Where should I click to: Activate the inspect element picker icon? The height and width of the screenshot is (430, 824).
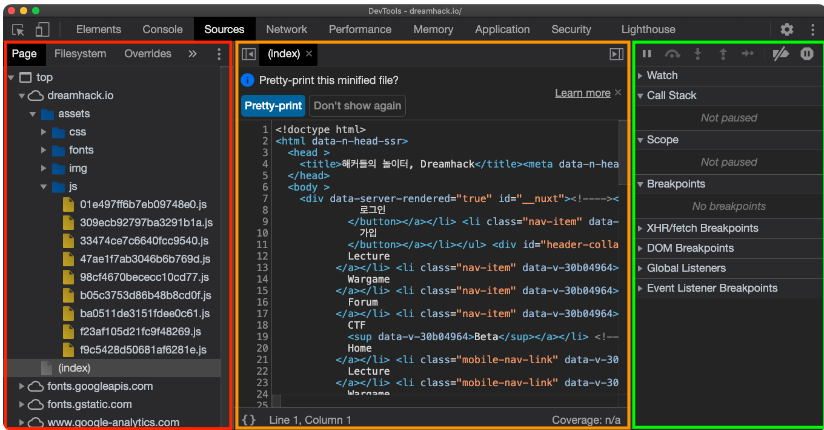click(x=18, y=29)
